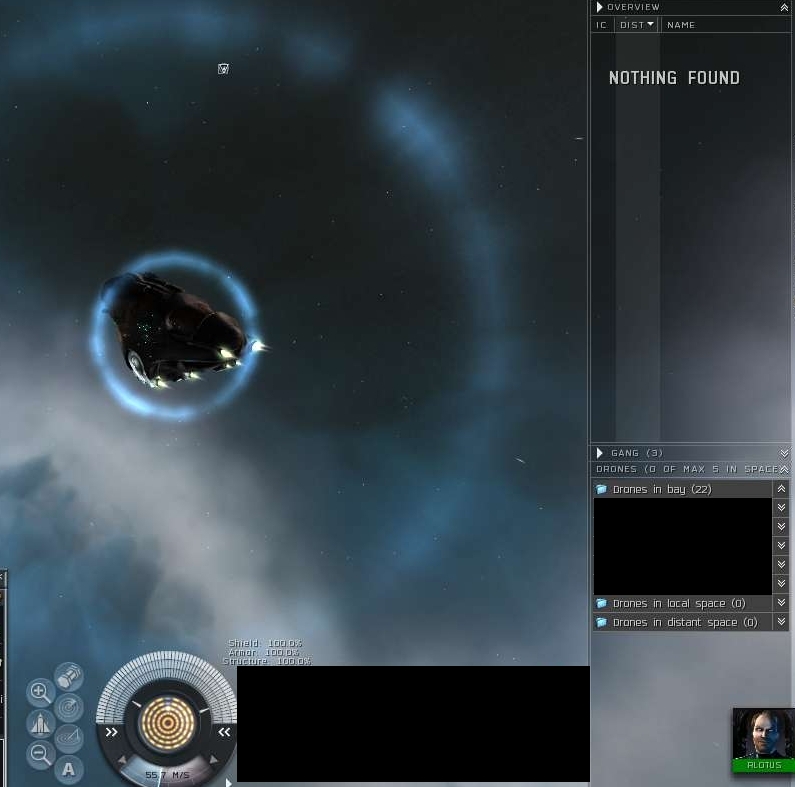Toggle the autopilot A button
This screenshot has width=795, height=787.
tap(68, 769)
